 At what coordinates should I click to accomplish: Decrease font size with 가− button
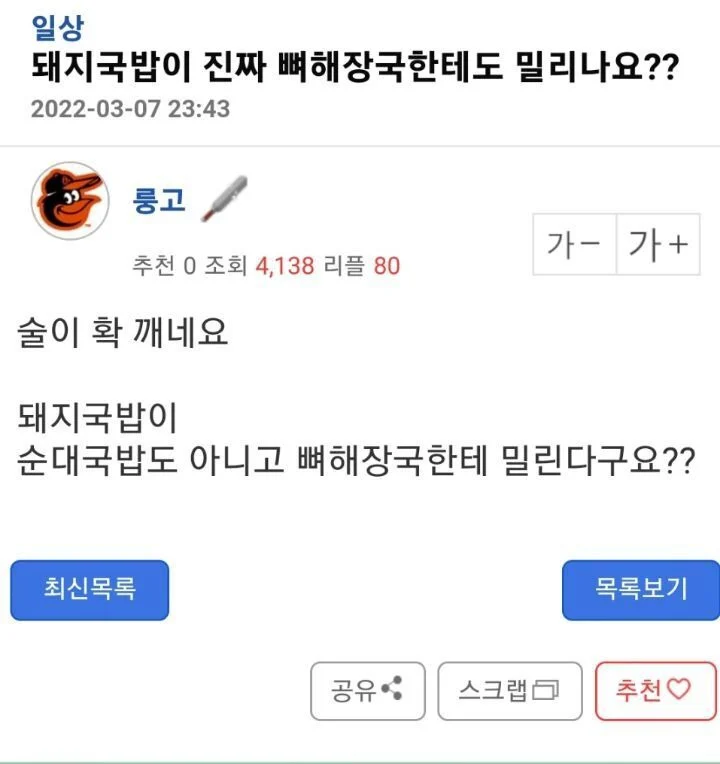[574, 244]
